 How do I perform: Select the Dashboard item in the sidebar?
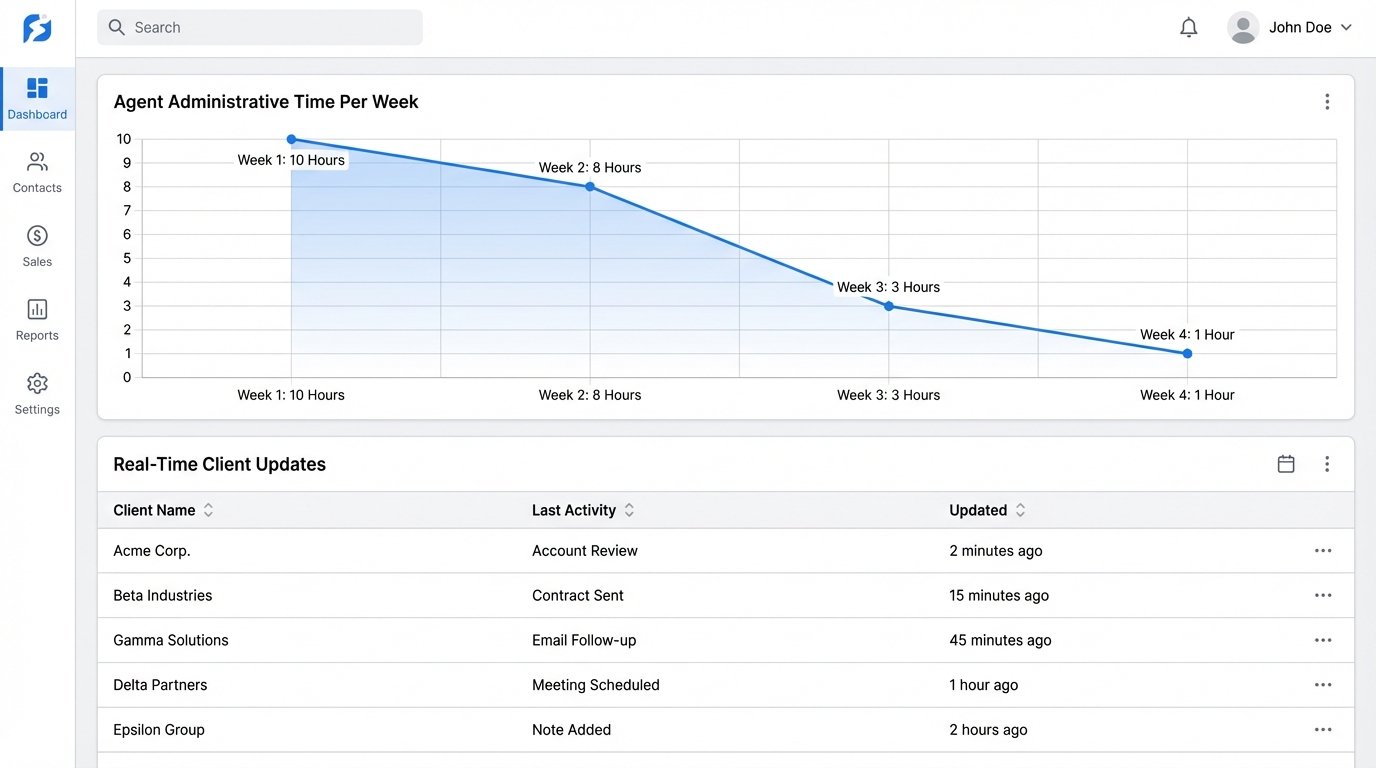(x=37, y=98)
